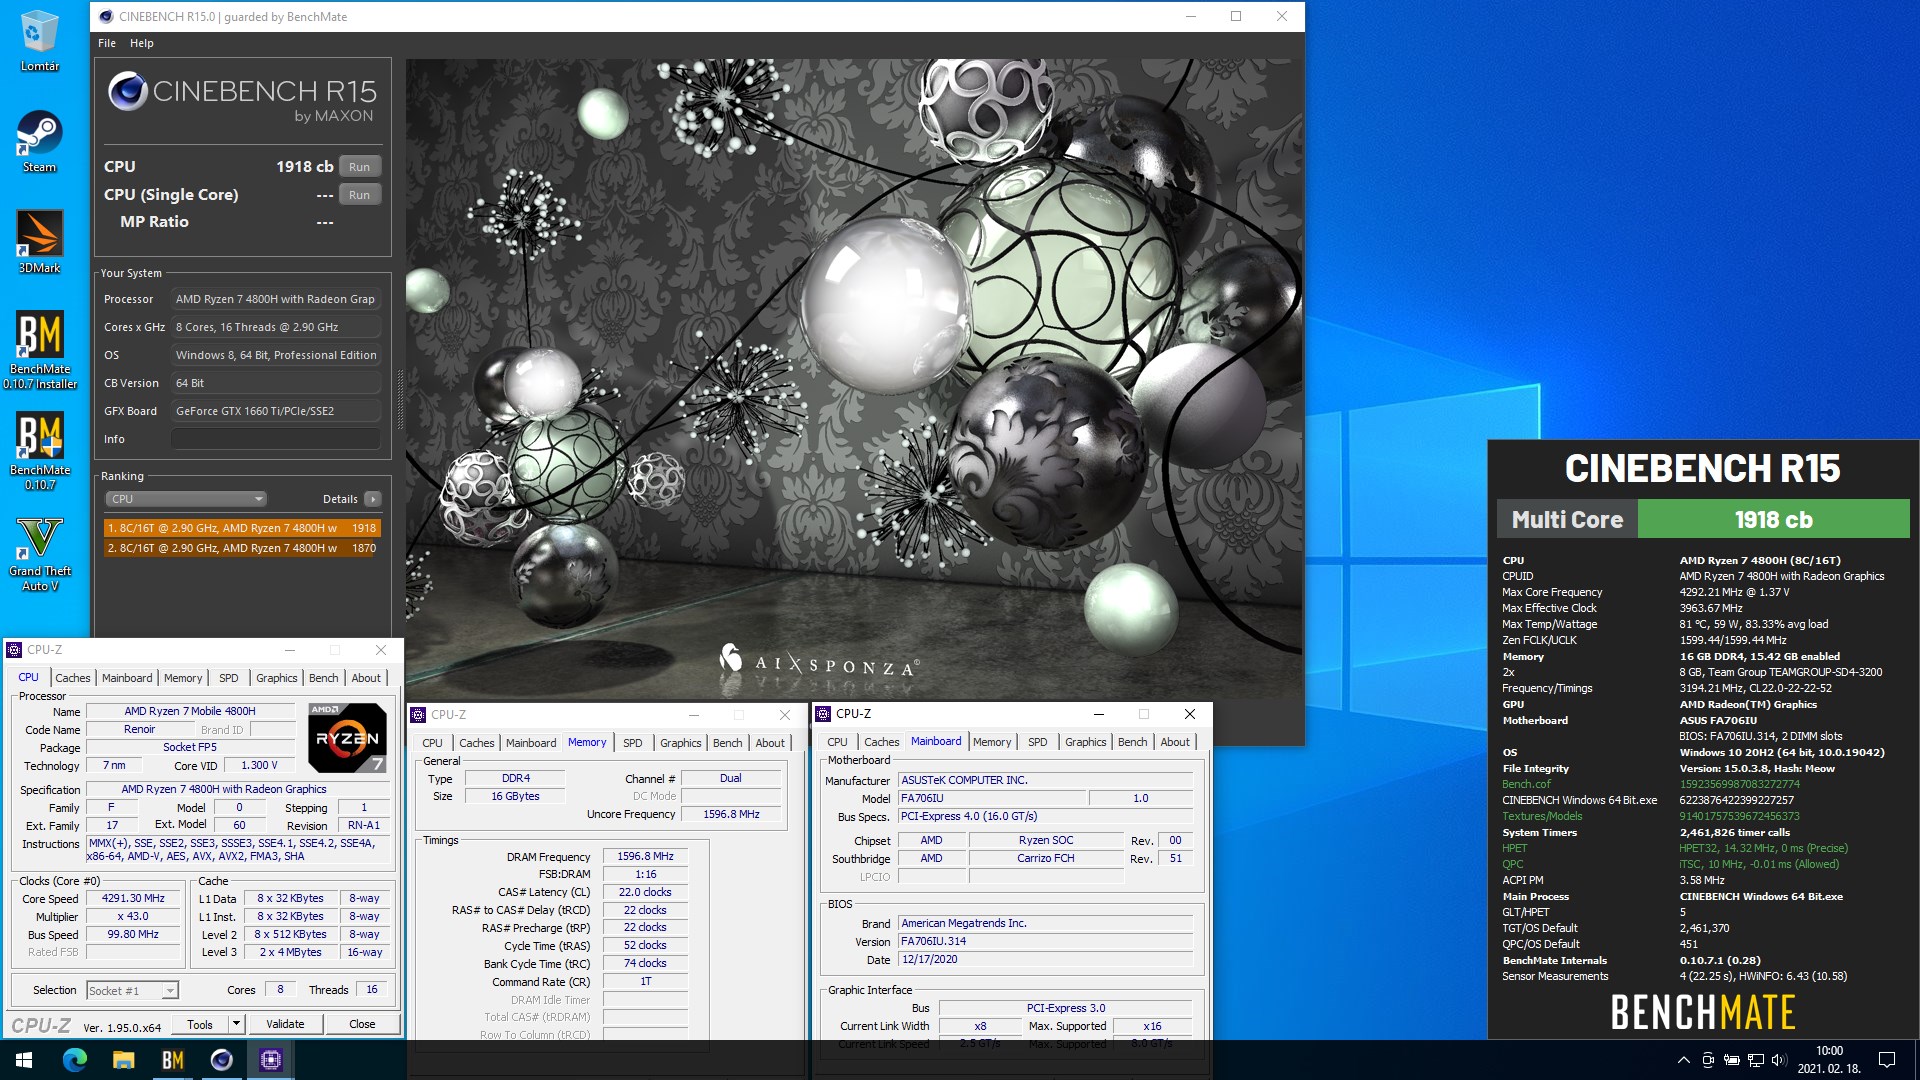Open File Explorer from the taskbar
Screen dimensions: 1920x1080
point(123,1060)
